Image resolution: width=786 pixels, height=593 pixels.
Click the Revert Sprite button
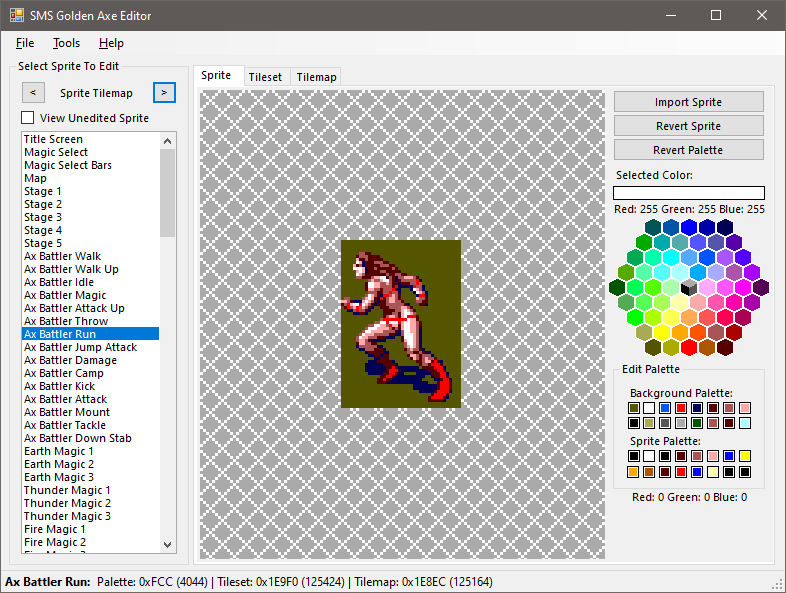(x=689, y=126)
